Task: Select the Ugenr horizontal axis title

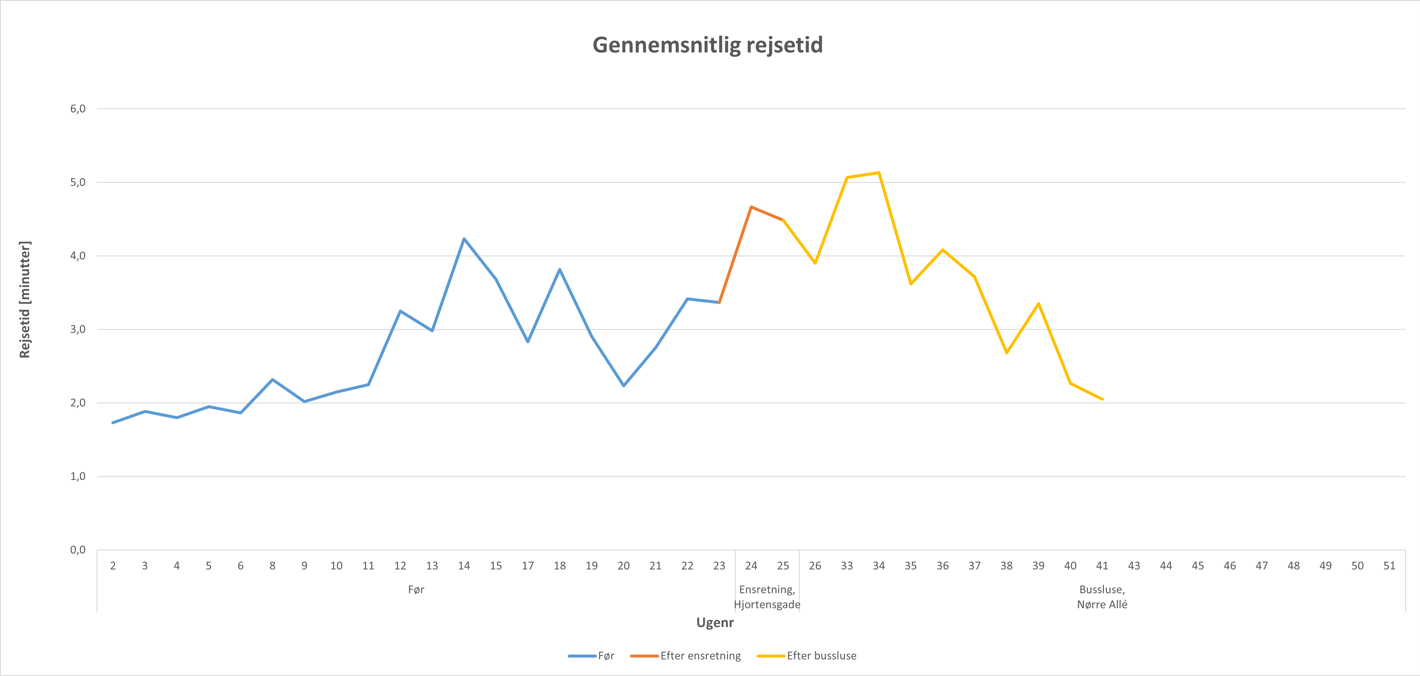Action: pyautogui.click(x=715, y=623)
